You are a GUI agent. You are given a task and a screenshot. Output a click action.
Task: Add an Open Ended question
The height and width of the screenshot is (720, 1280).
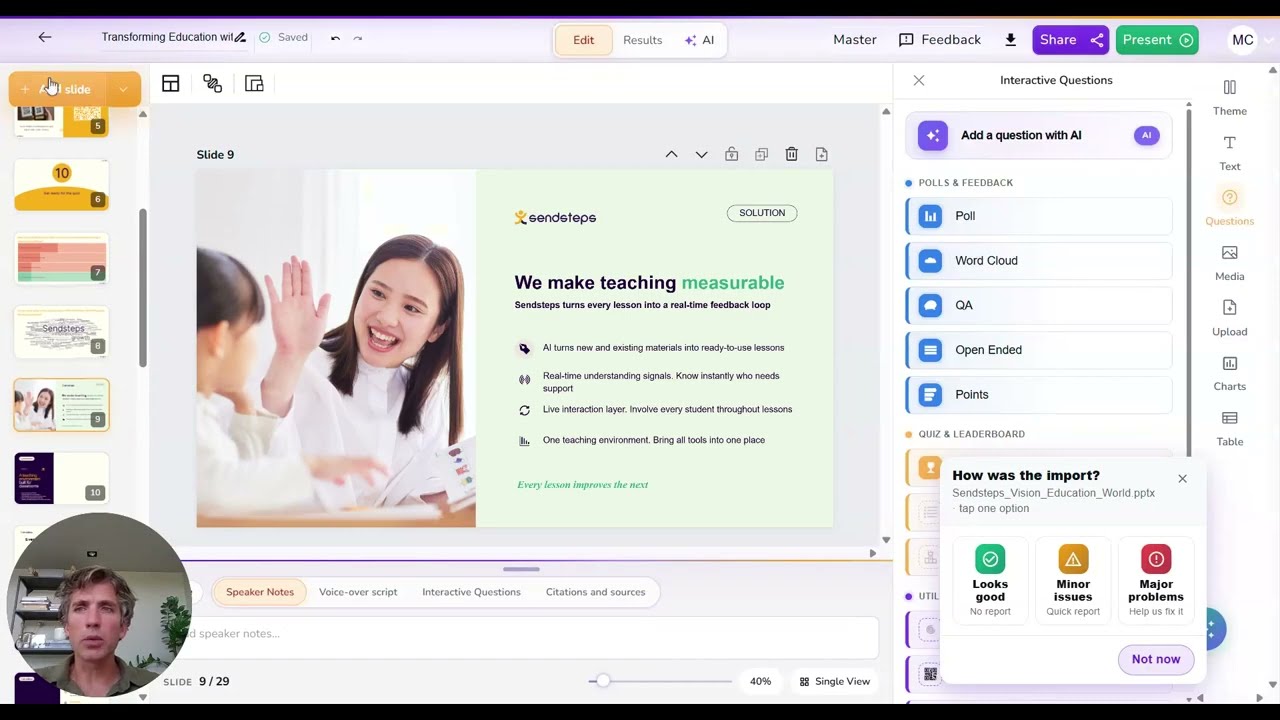pyautogui.click(x=1038, y=350)
